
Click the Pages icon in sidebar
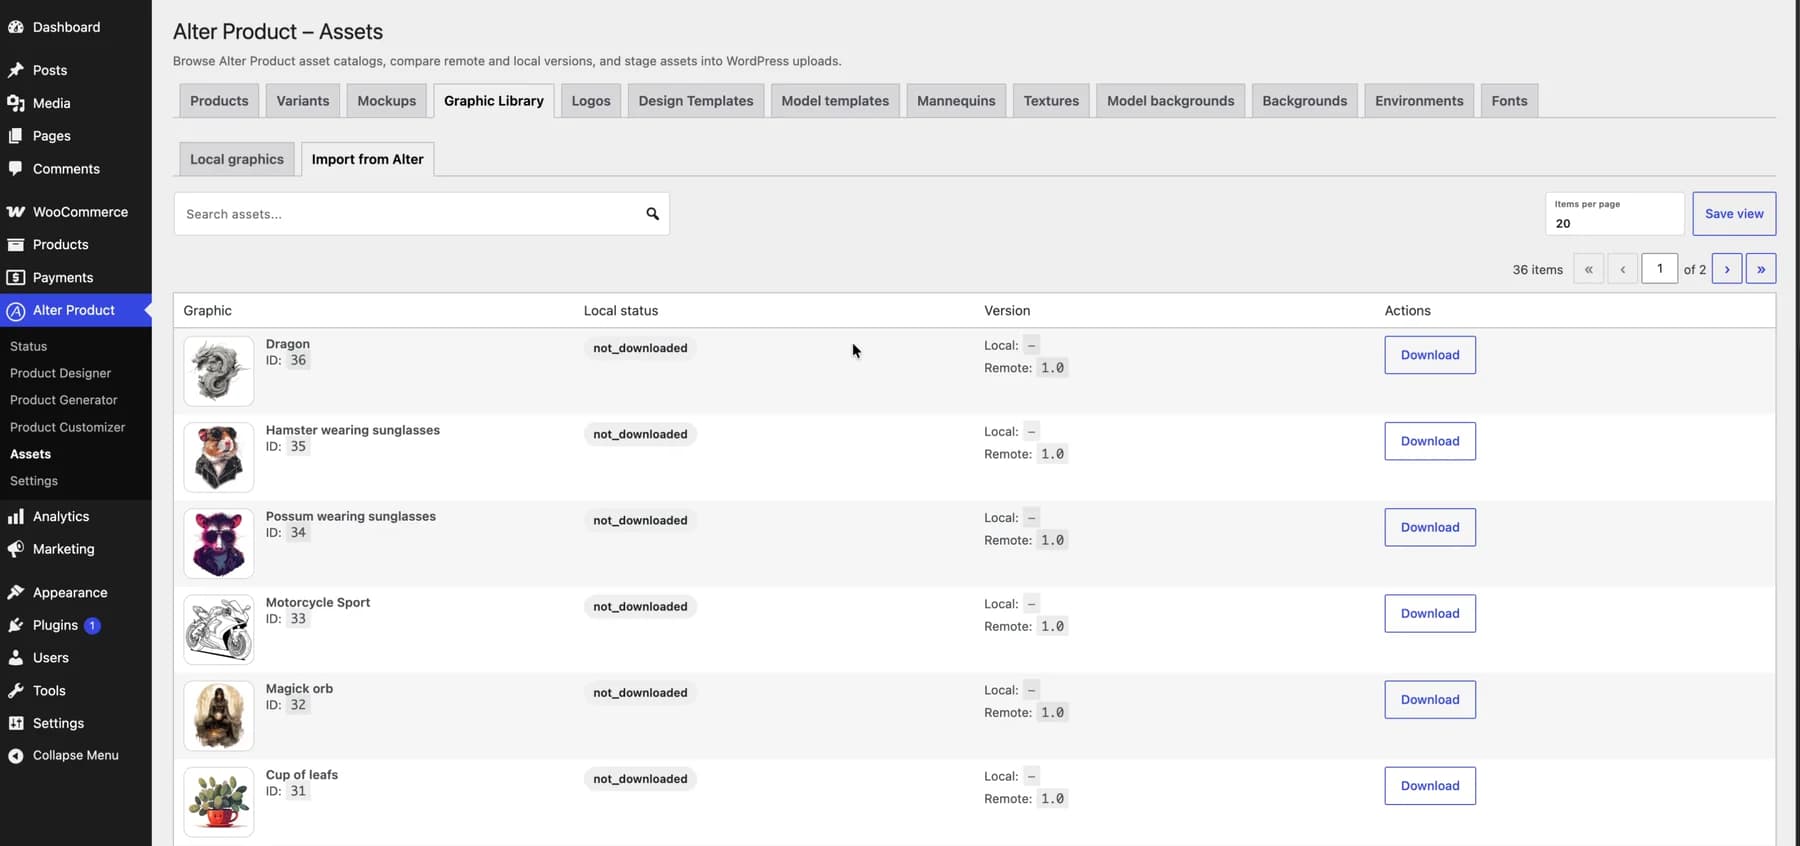[x=16, y=136]
